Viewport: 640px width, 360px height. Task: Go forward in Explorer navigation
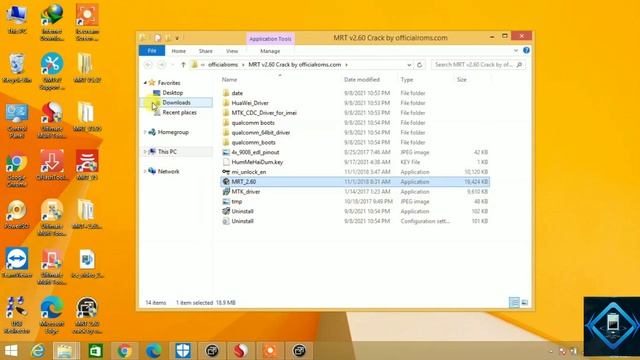click(x=162, y=65)
